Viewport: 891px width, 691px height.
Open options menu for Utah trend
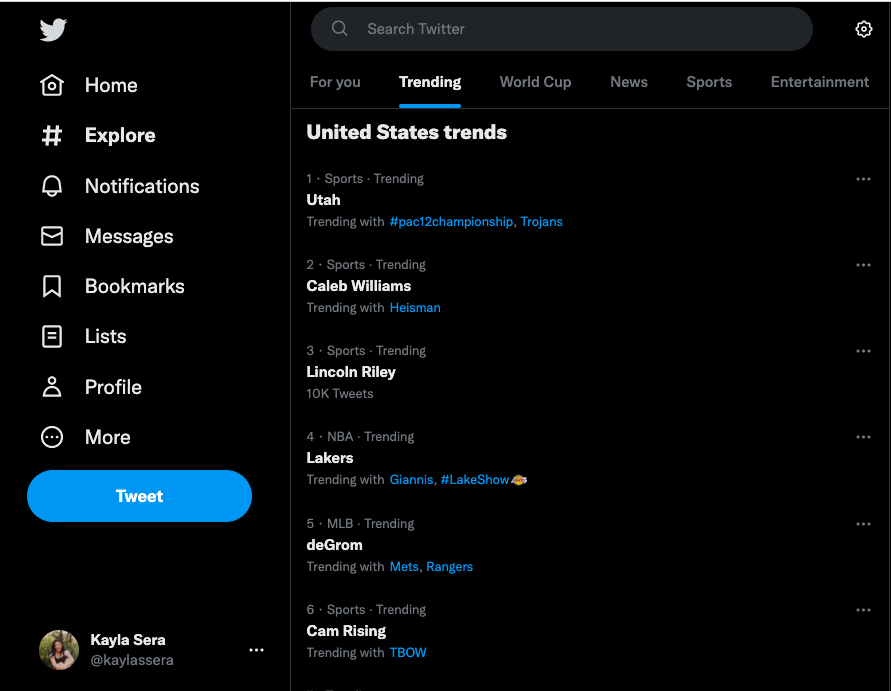coord(863,179)
